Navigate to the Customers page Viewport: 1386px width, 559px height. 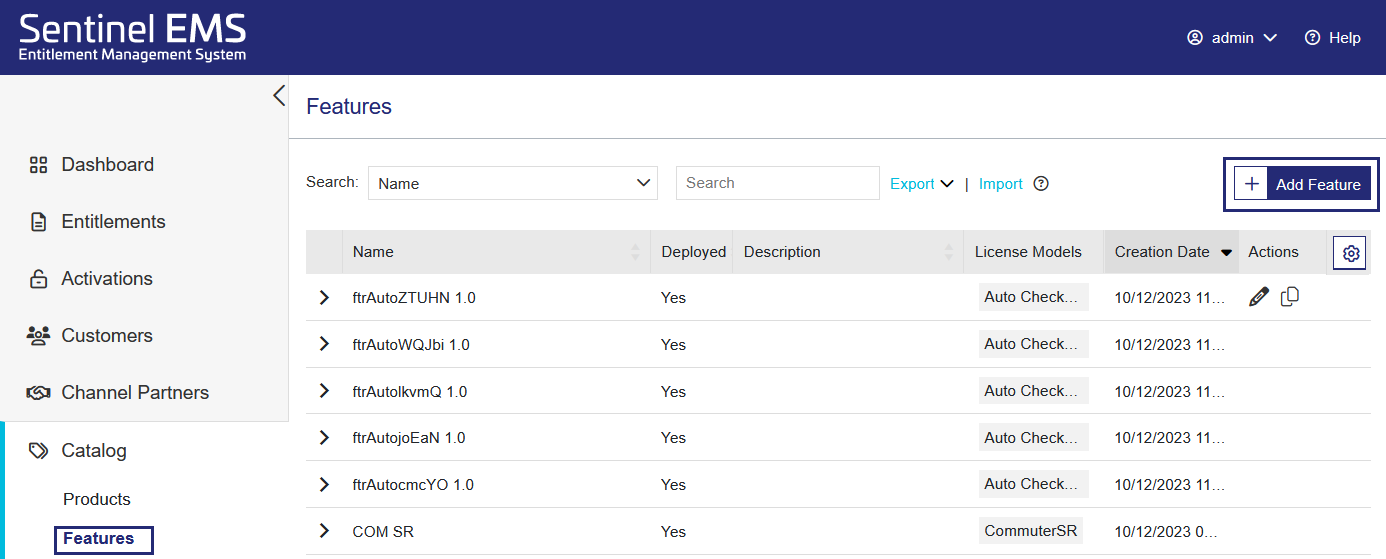click(x=107, y=336)
